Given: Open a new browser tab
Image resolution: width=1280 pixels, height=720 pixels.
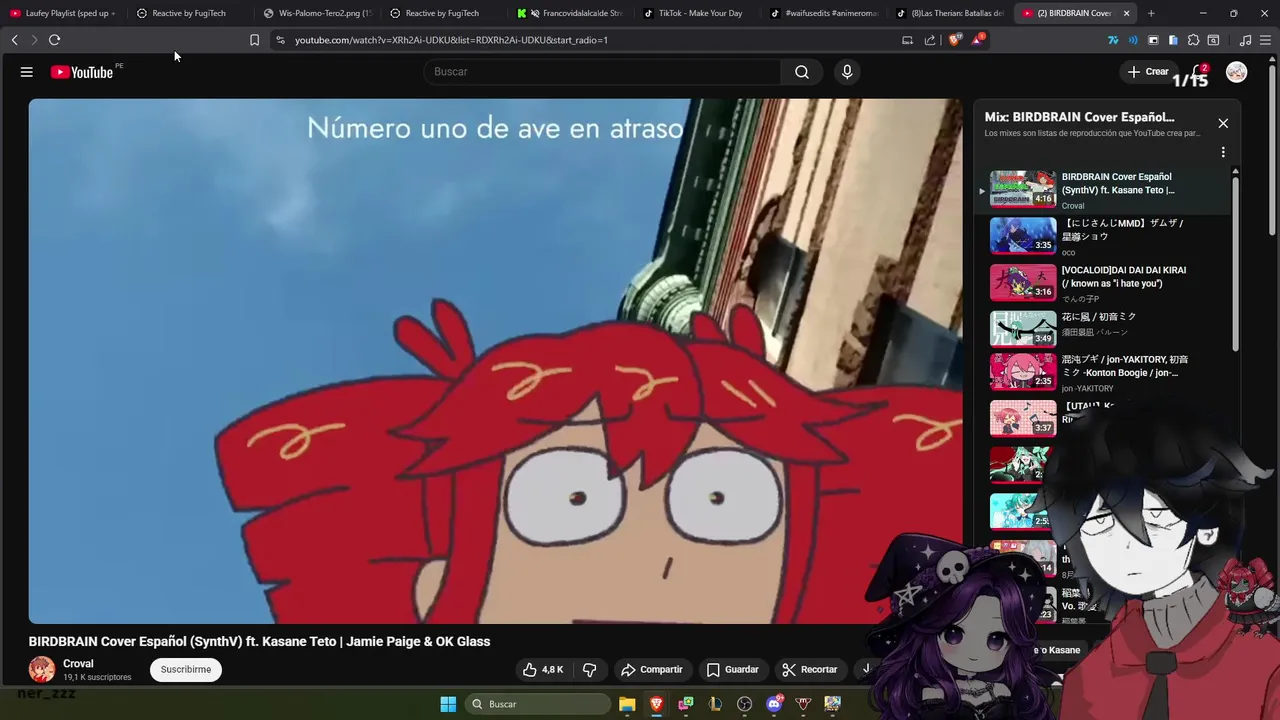Looking at the screenshot, I should point(1151,13).
